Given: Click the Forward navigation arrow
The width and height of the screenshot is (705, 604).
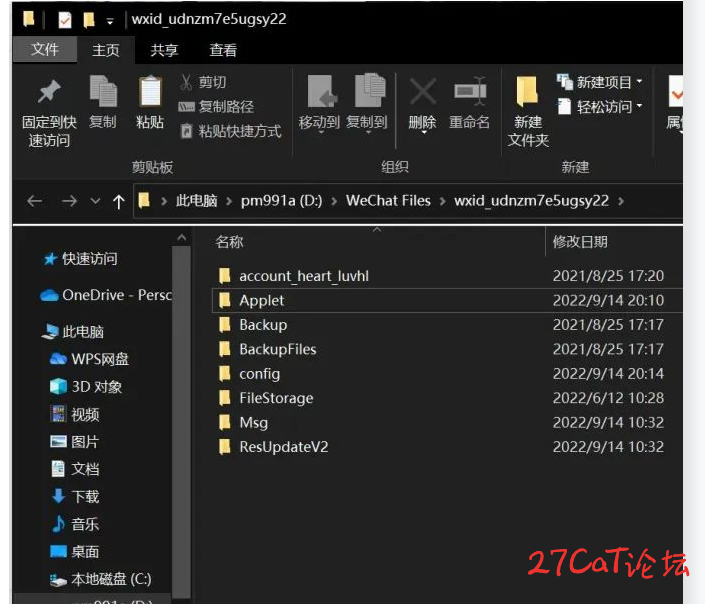Looking at the screenshot, I should (x=69, y=201).
